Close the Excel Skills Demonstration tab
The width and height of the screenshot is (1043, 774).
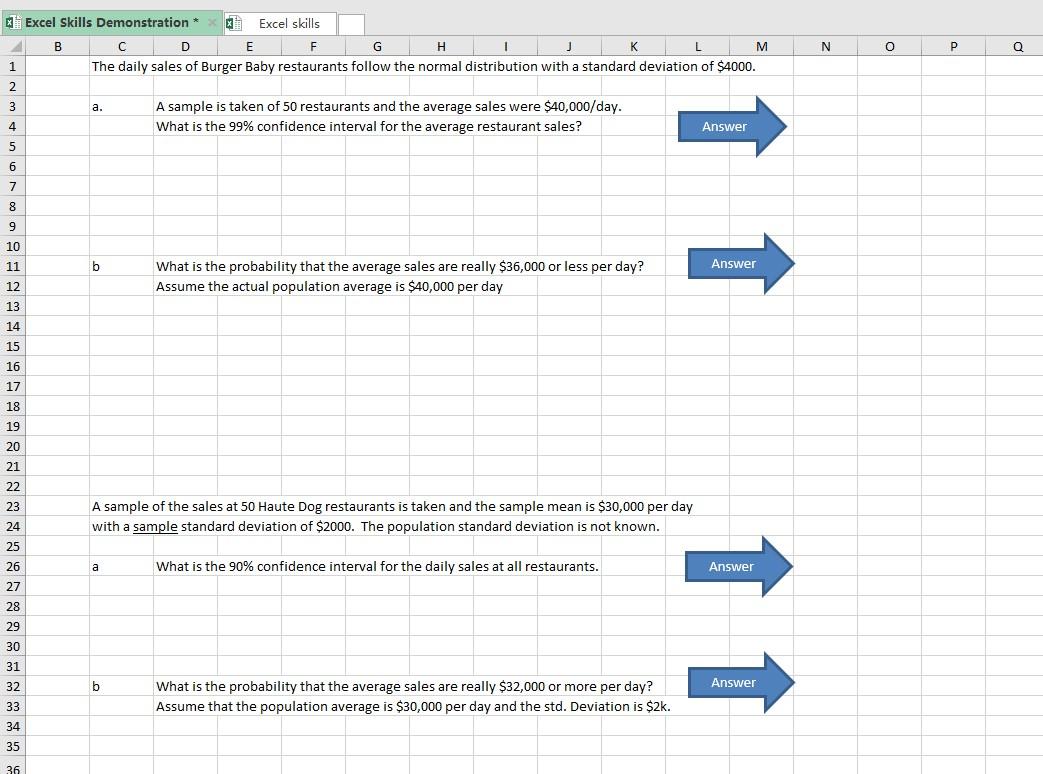pyautogui.click(x=212, y=23)
